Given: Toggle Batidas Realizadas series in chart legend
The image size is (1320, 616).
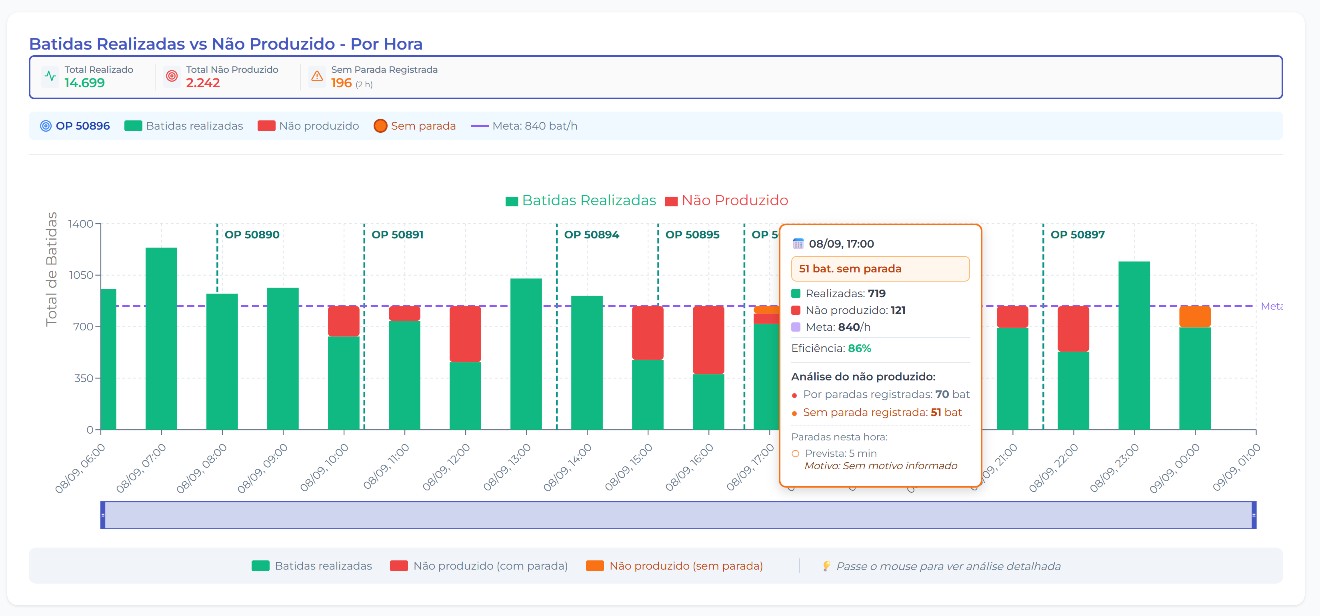Looking at the screenshot, I should click(x=581, y=201).
